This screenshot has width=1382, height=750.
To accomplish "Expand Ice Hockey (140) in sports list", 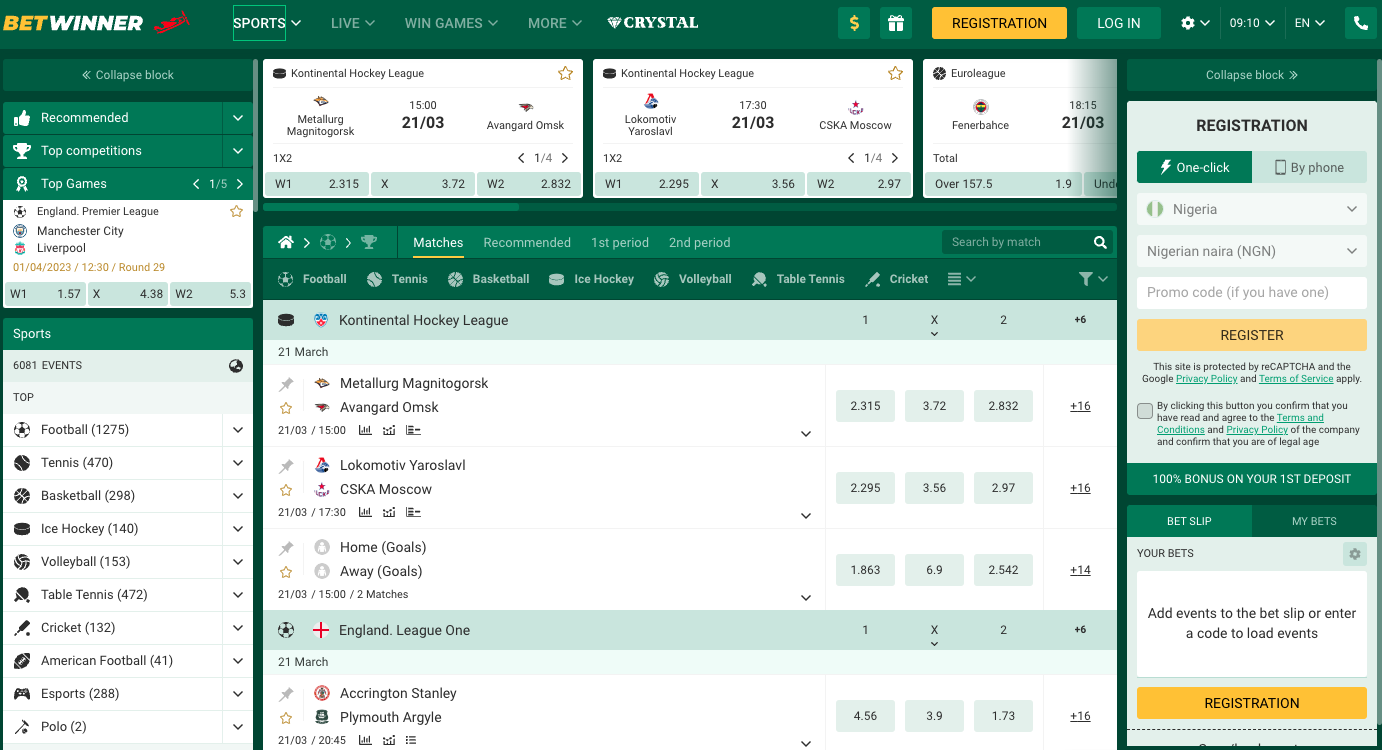I will tap(238, 529).
